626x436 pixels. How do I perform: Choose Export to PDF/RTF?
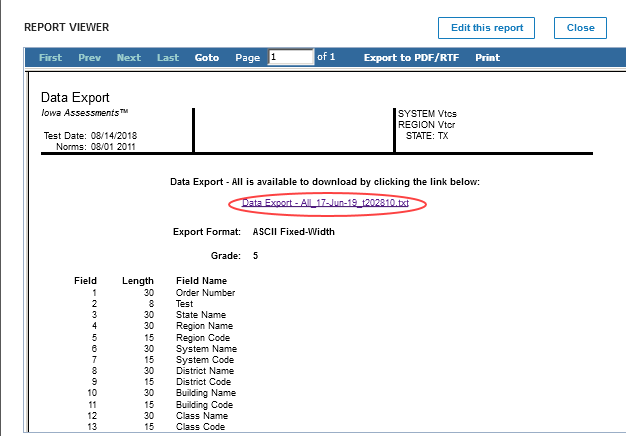[411, 58]
